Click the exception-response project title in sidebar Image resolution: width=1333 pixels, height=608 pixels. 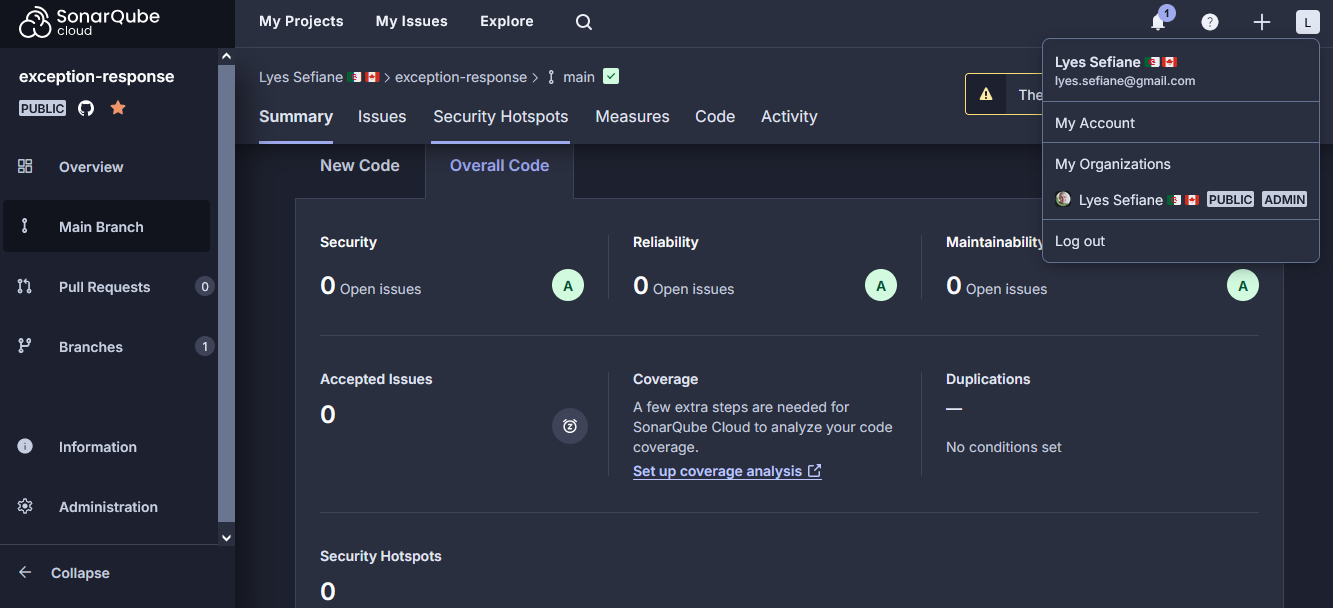pos(97,77)
